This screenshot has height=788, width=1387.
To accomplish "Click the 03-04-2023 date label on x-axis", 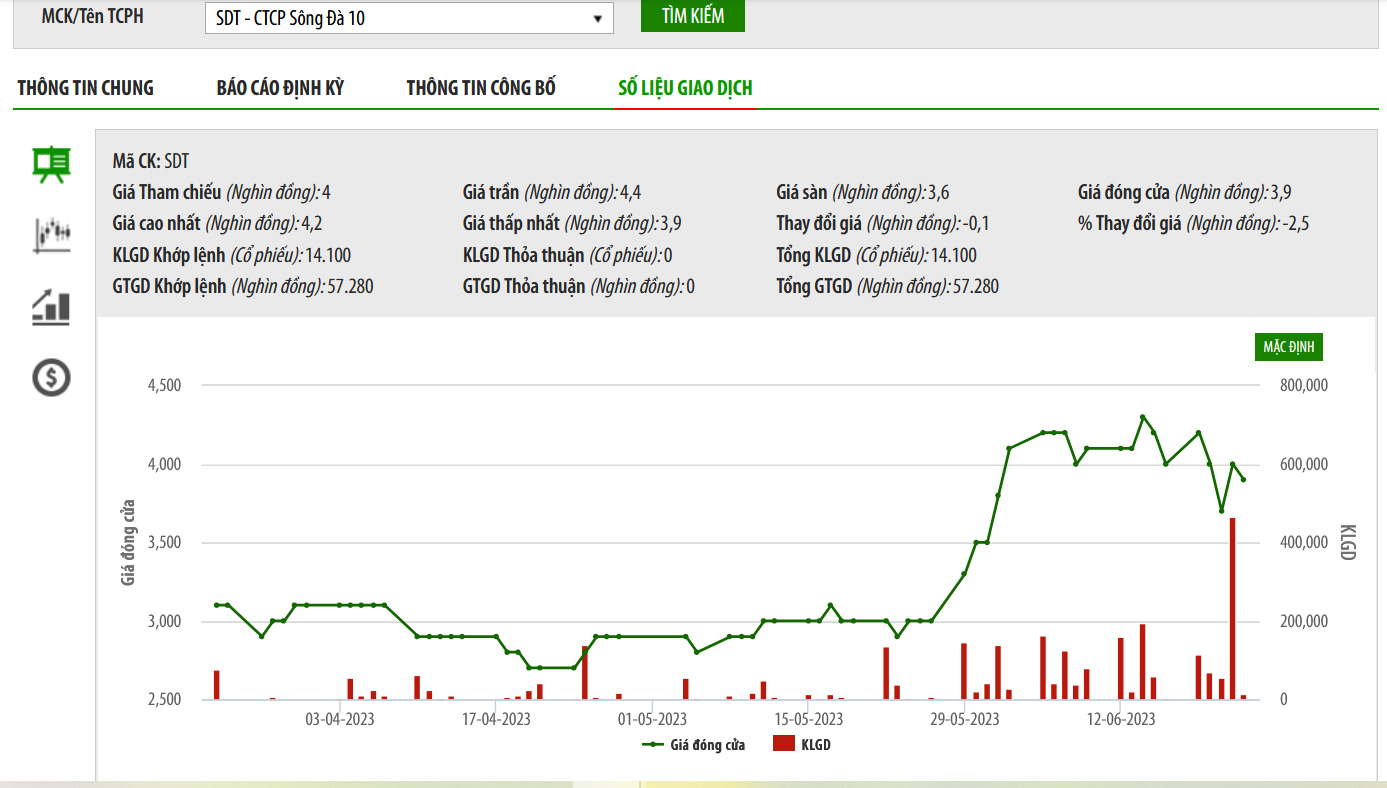I will pos(340,720).
